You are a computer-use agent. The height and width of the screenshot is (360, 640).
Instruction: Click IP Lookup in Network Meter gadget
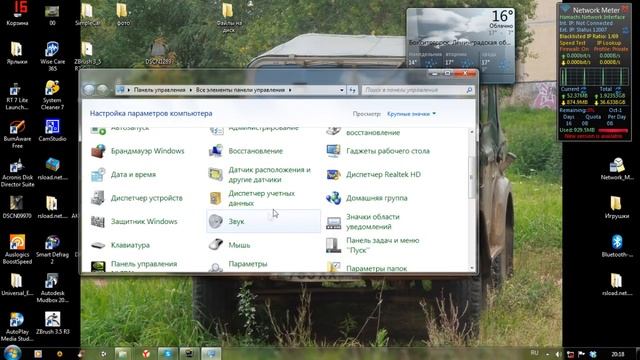(x=609, y=43)
